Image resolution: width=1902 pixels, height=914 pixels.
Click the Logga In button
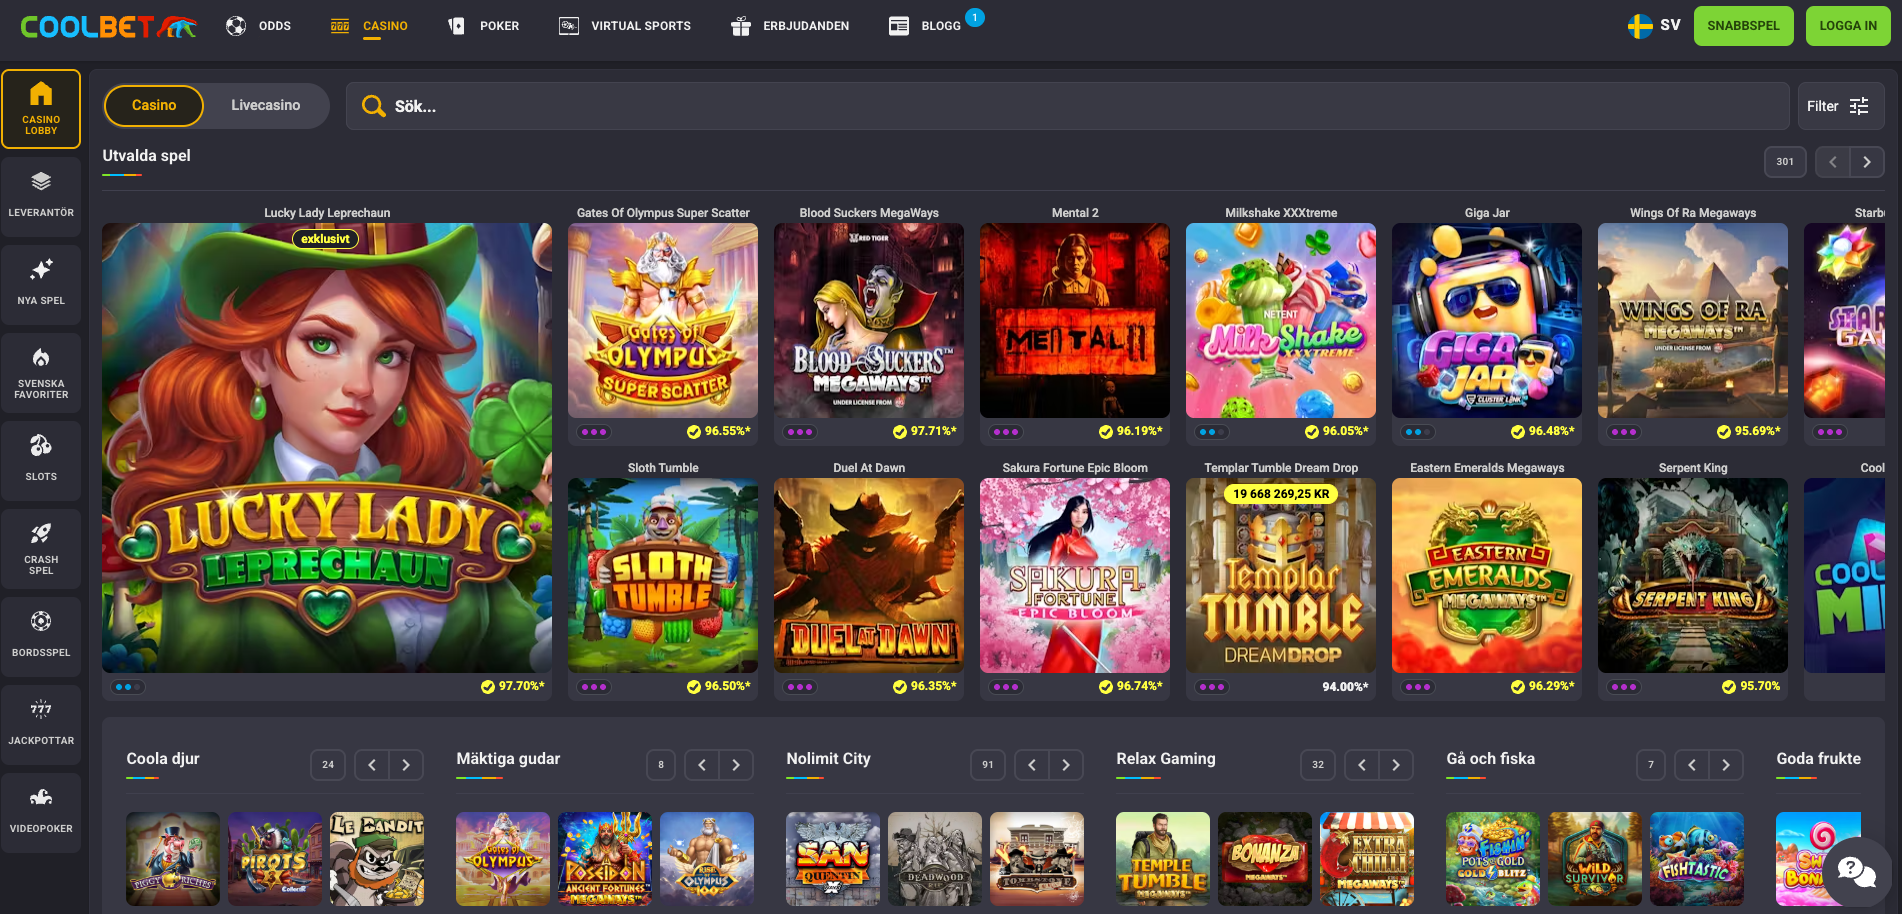coord(1848,26)
